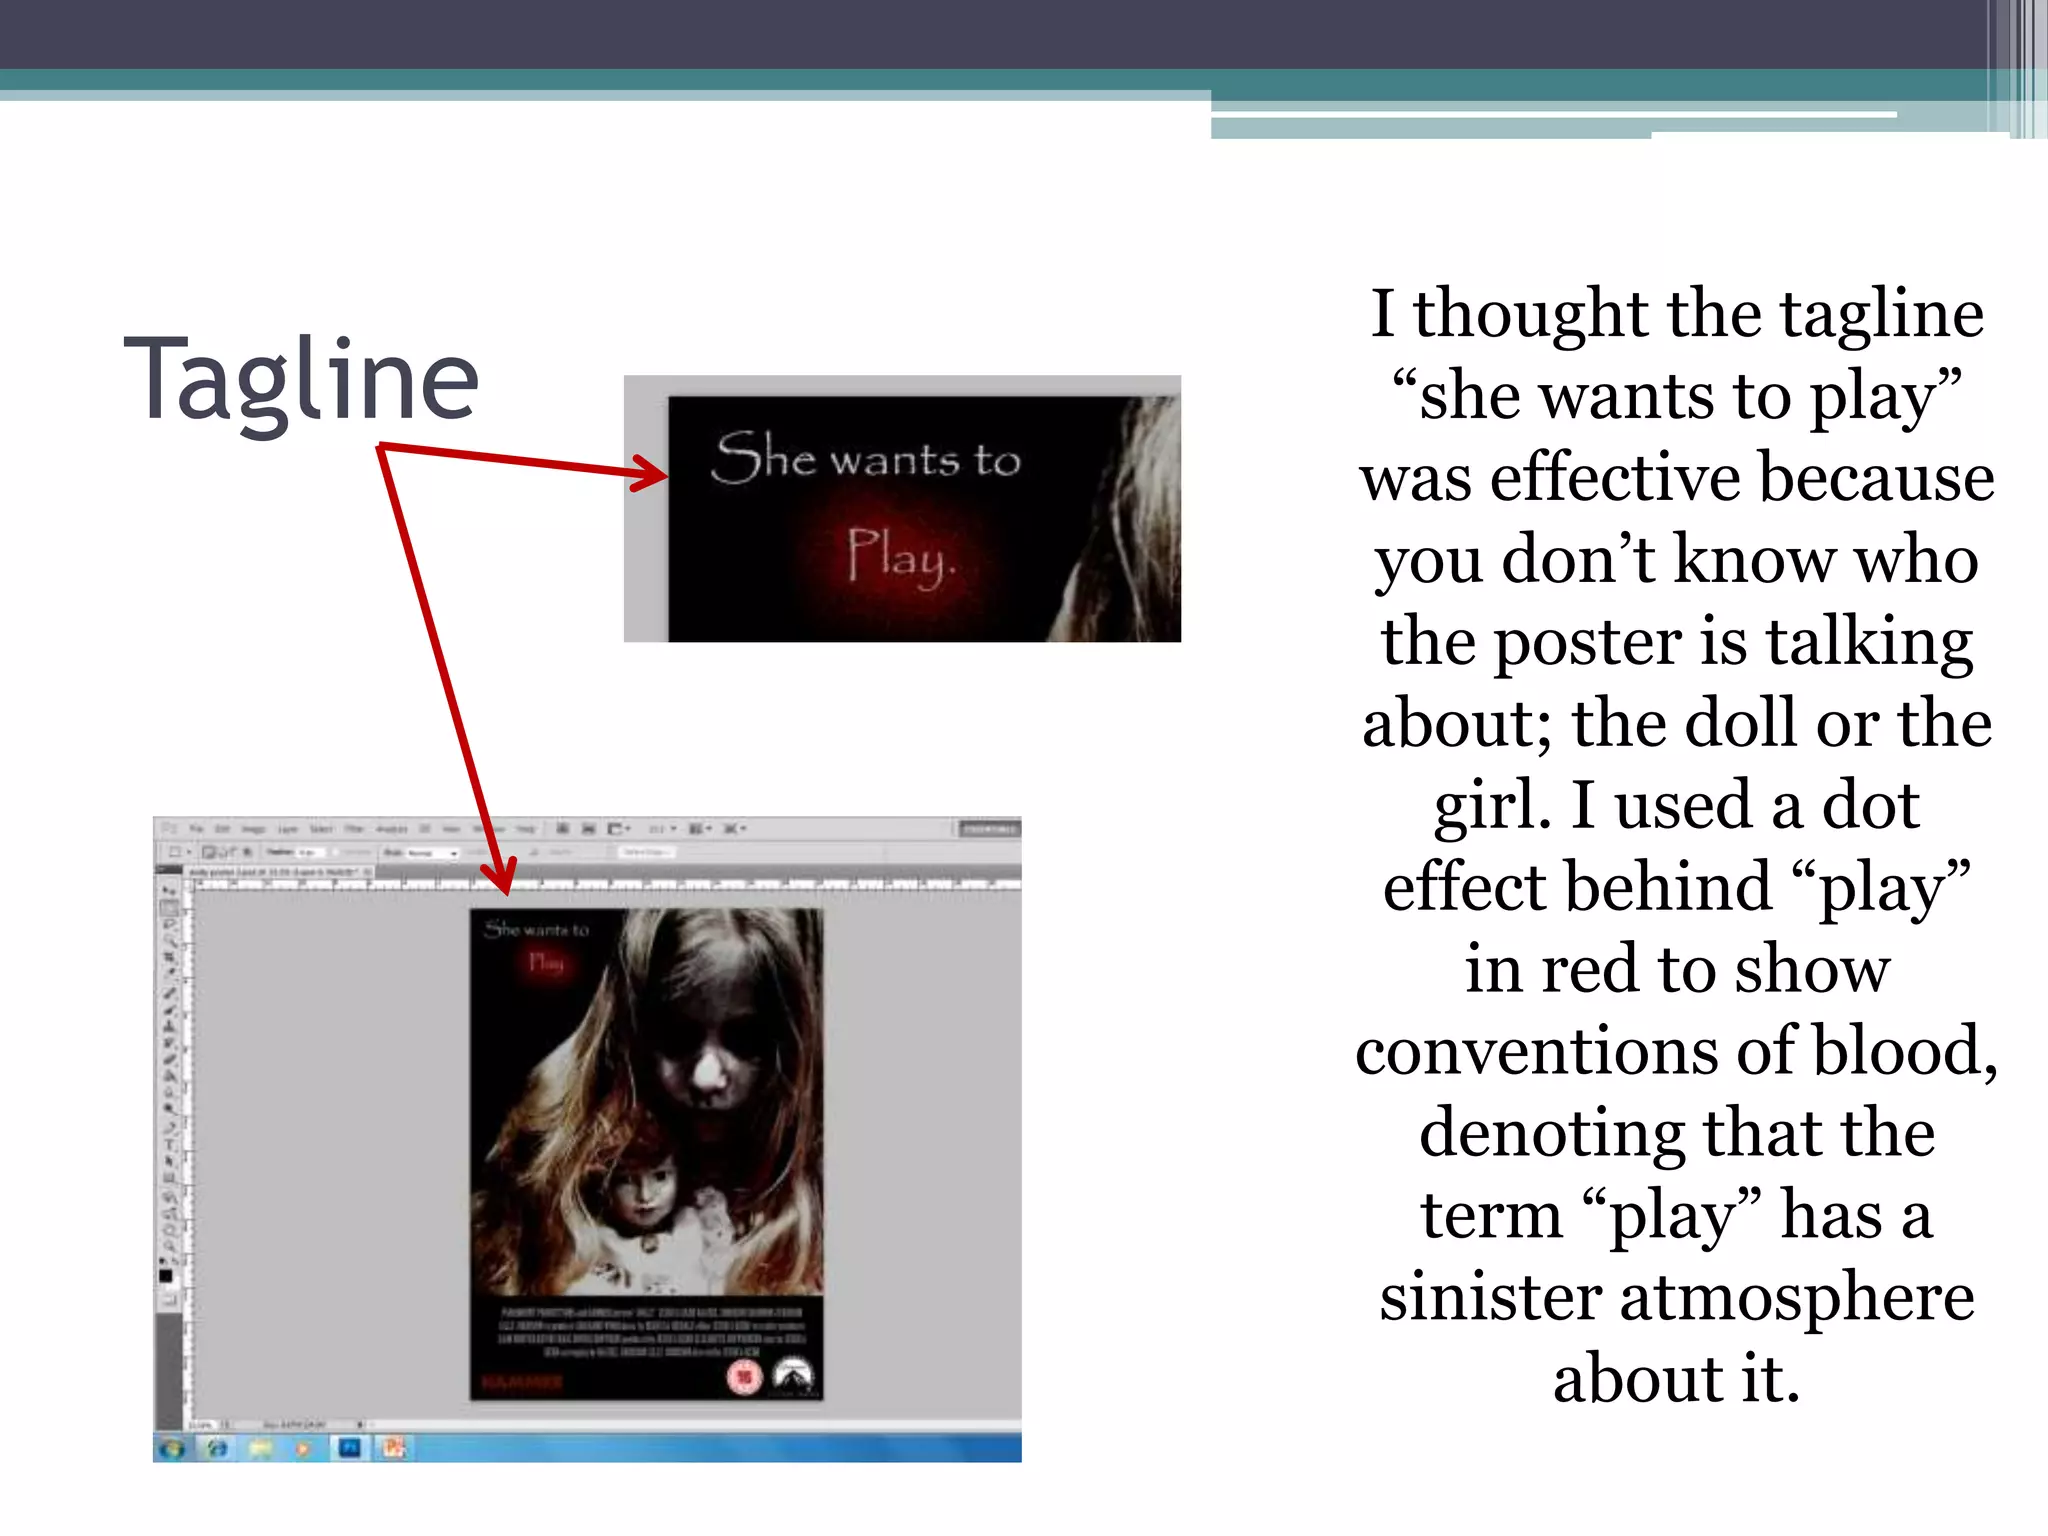Screen dimensions: 2048x1536
Task: Select the Horizontal Type tool
Action: pos(169,1144)
